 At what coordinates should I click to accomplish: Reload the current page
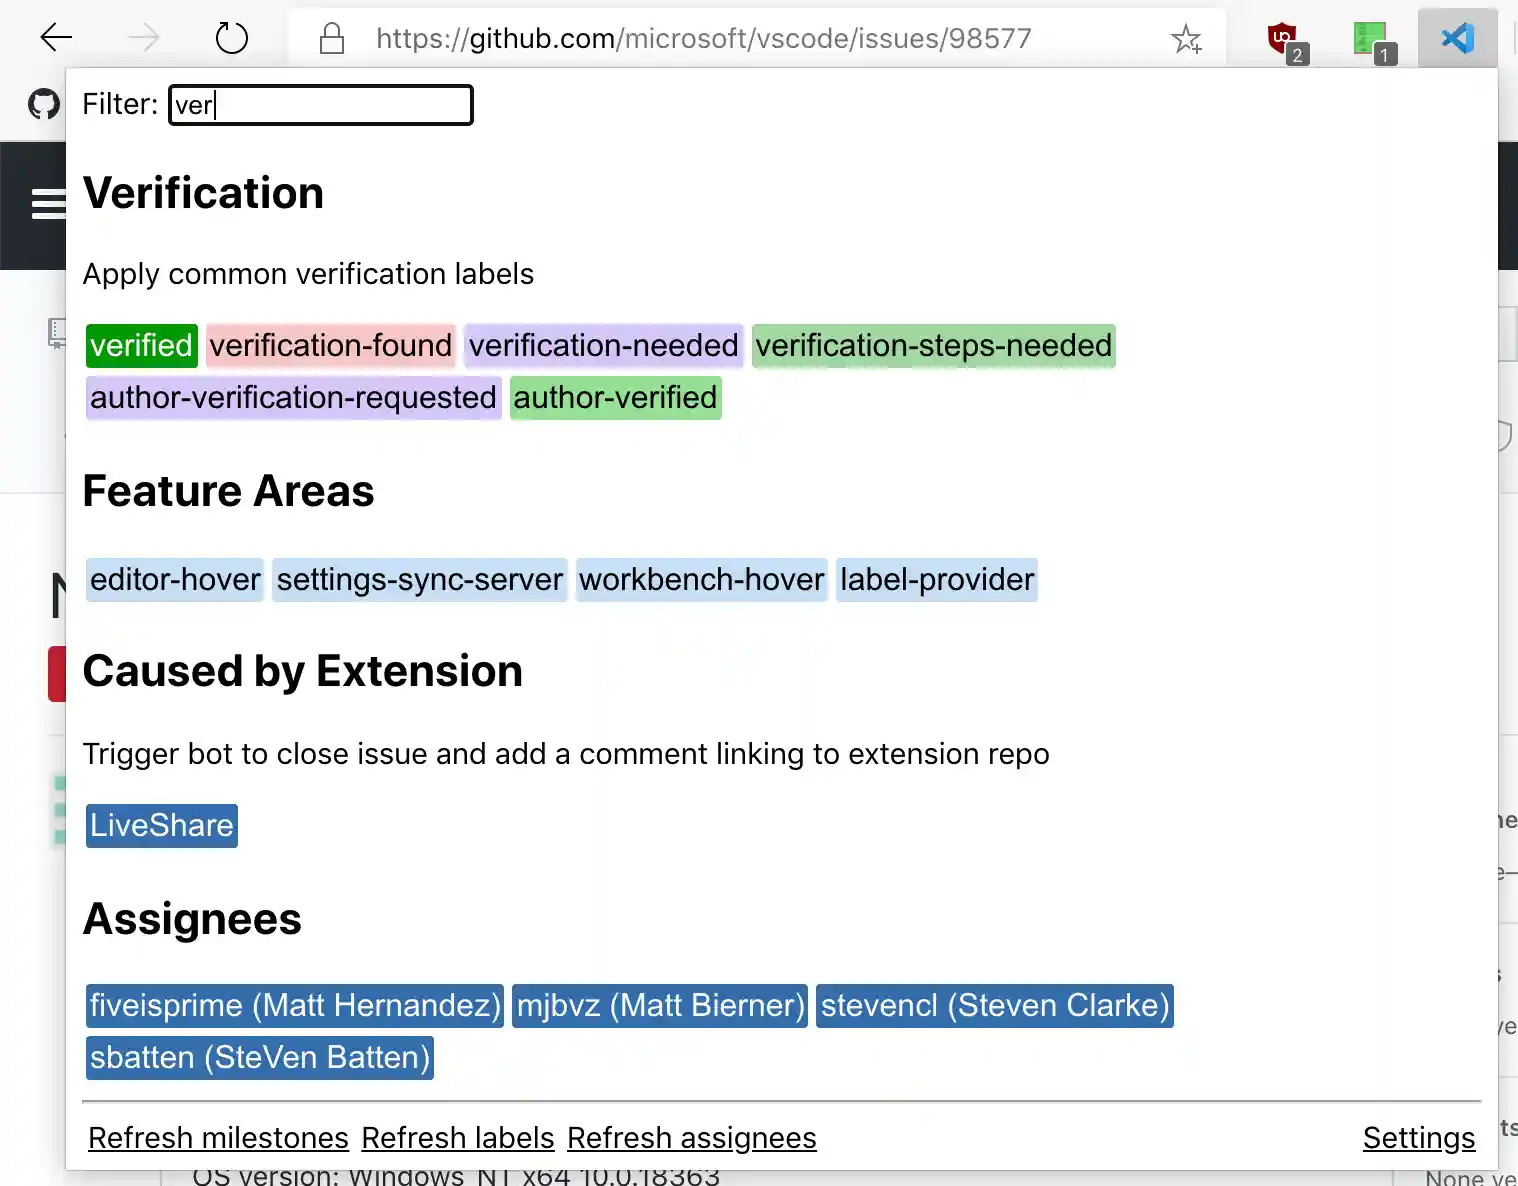(x=231, y=38)
